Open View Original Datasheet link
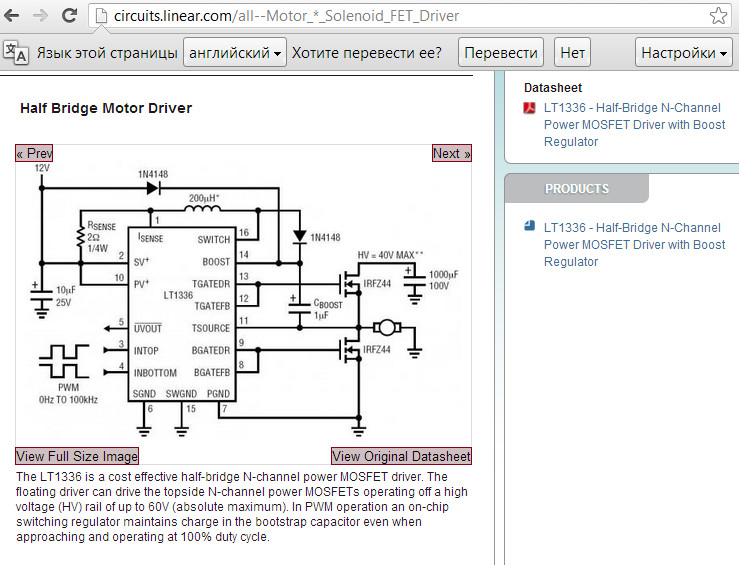 click(x=401, y=456)
